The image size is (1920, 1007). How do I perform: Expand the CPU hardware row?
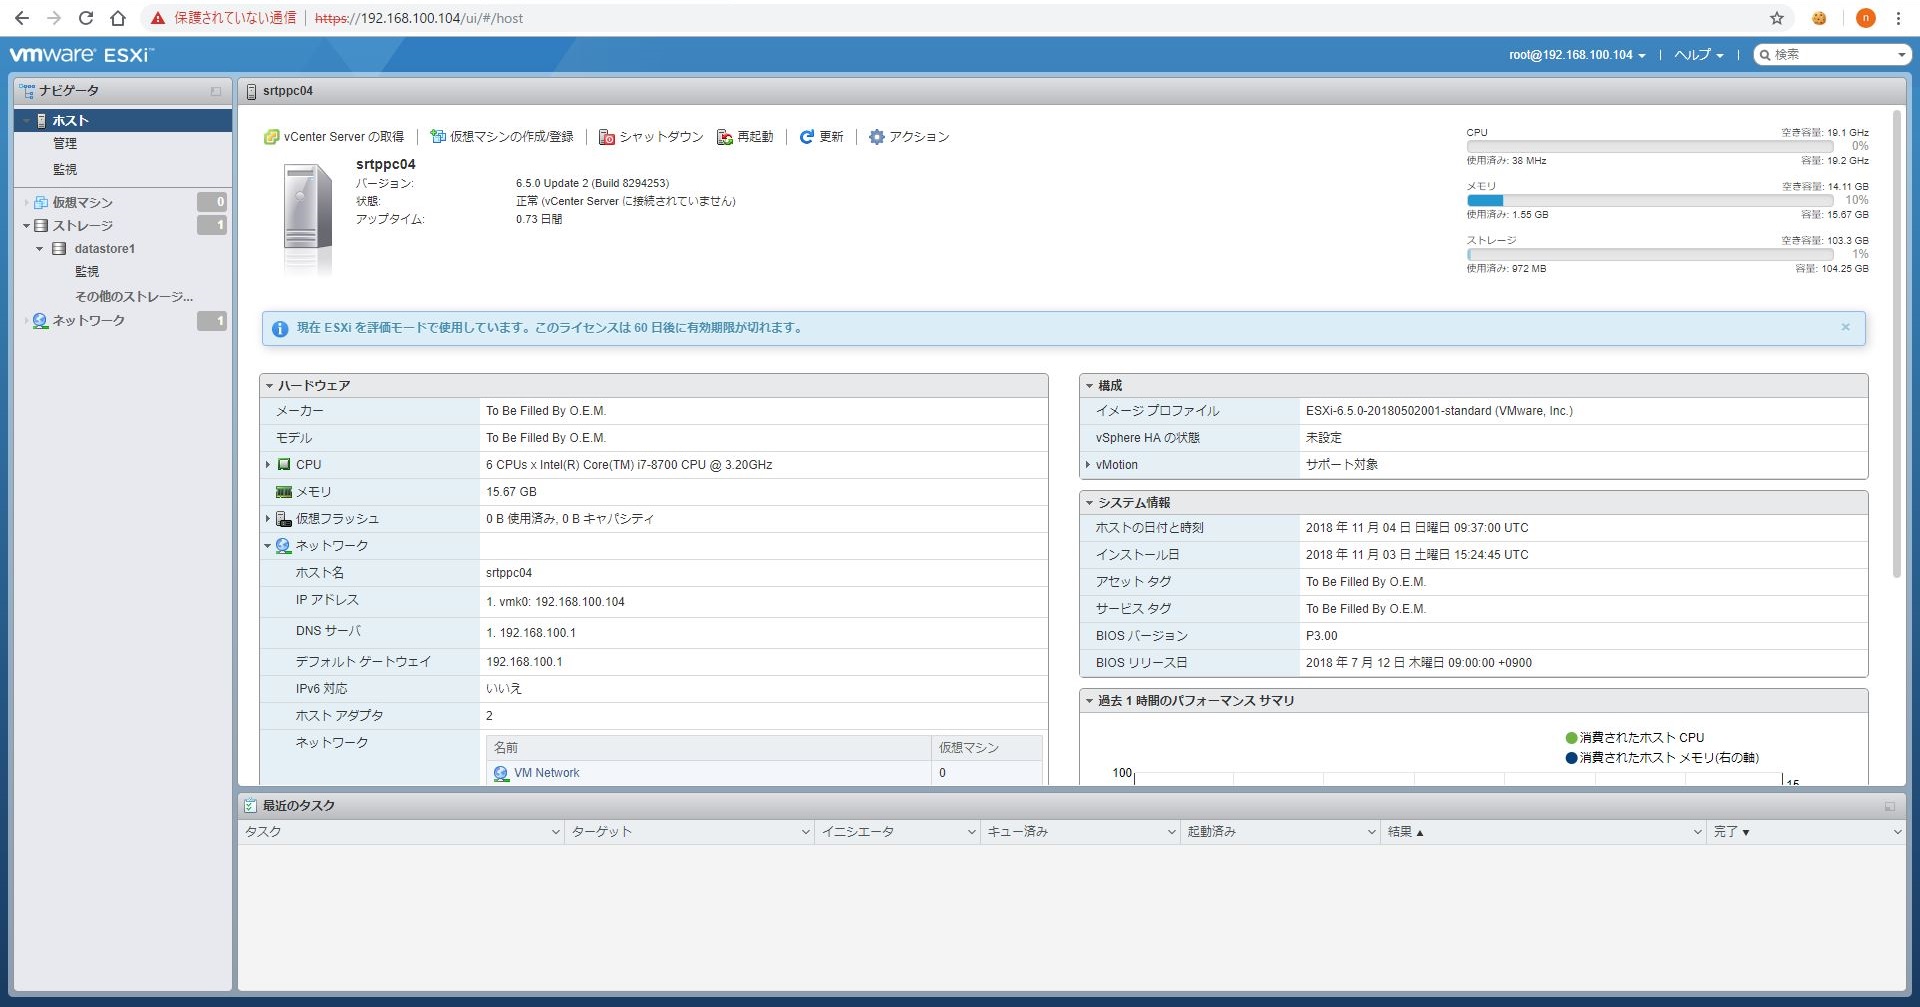[x=268, y=465]
